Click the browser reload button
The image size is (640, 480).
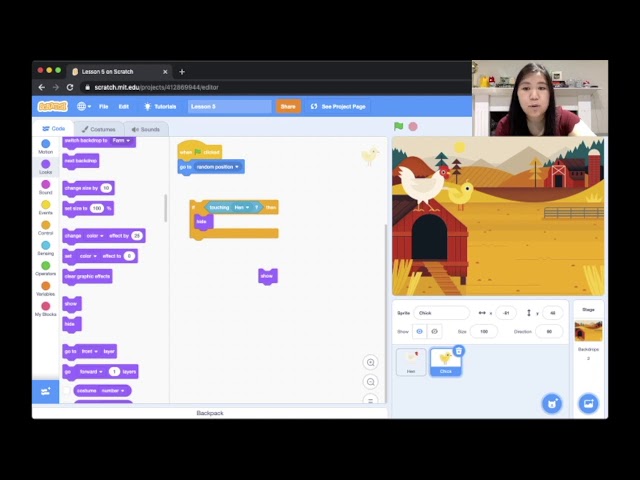pyautogui.click(x=70, y=87)
